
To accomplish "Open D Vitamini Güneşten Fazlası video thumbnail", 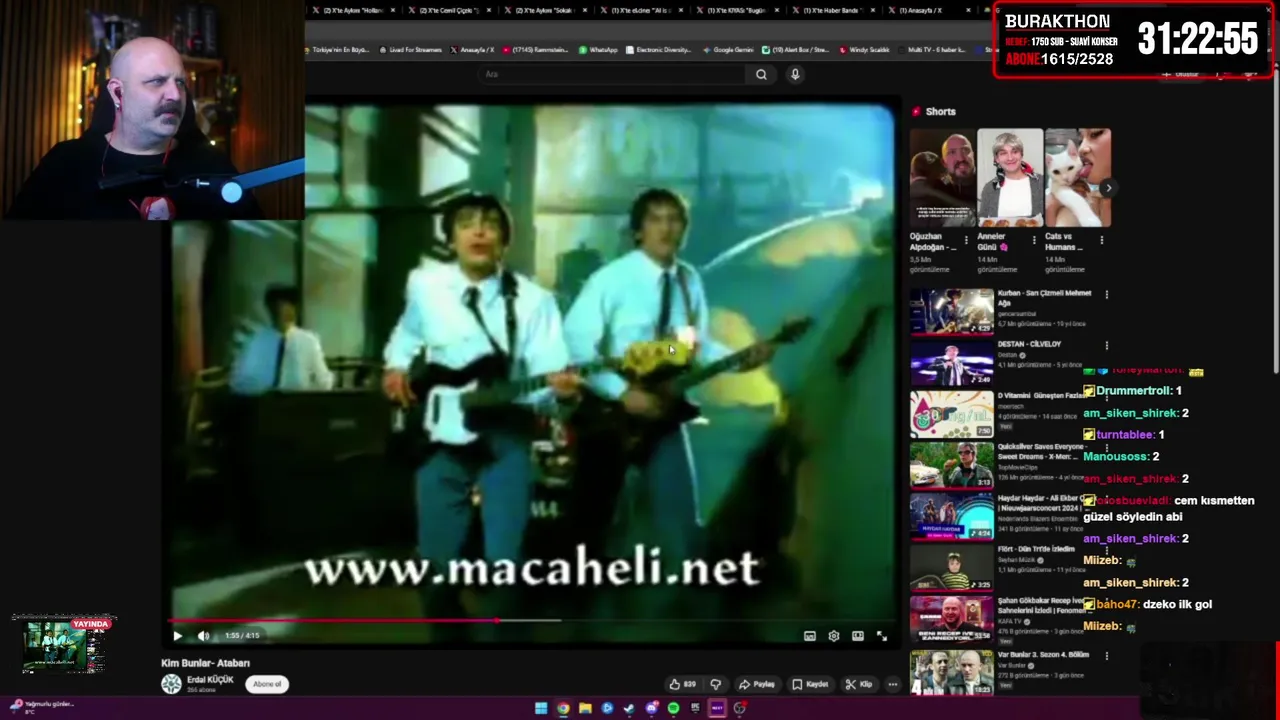I will point(952,414).
